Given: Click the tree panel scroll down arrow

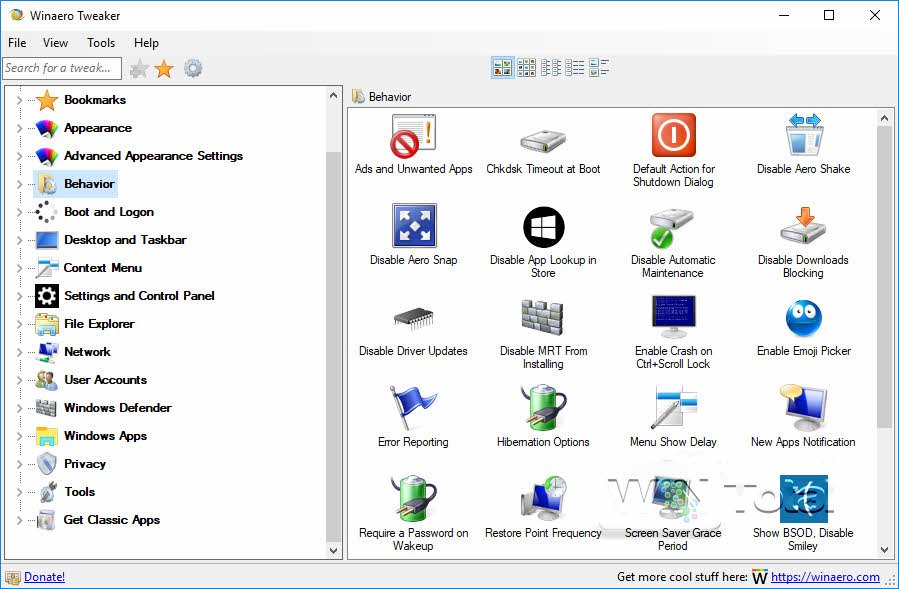Looking at the screenshot, I should [x=334, y=551].
